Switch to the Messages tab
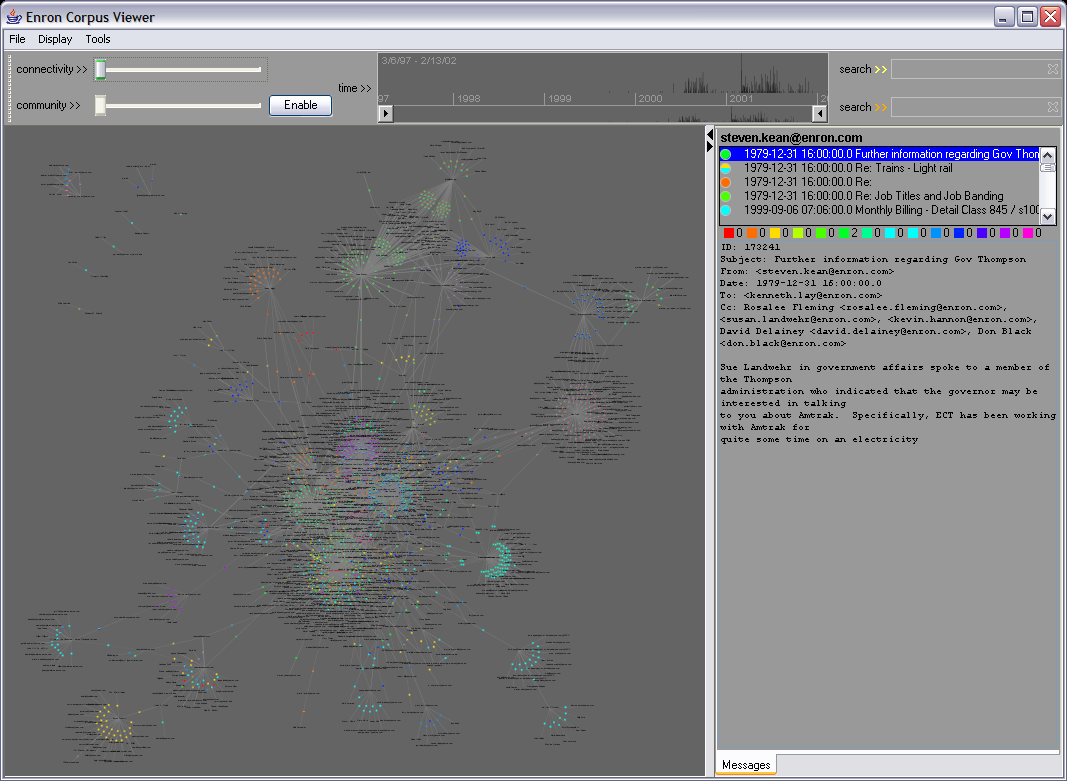This screenshot has width=1067, height=781. coord(746,765)
